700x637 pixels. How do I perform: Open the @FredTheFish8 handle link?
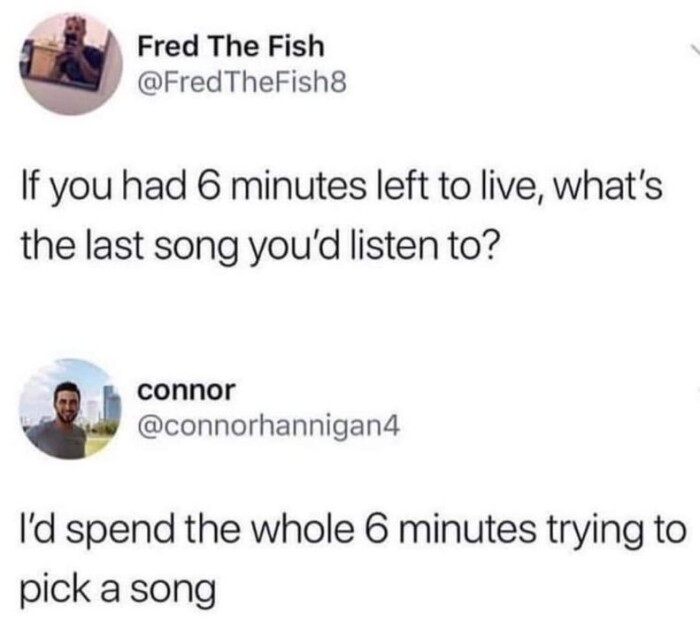point(242,83)
